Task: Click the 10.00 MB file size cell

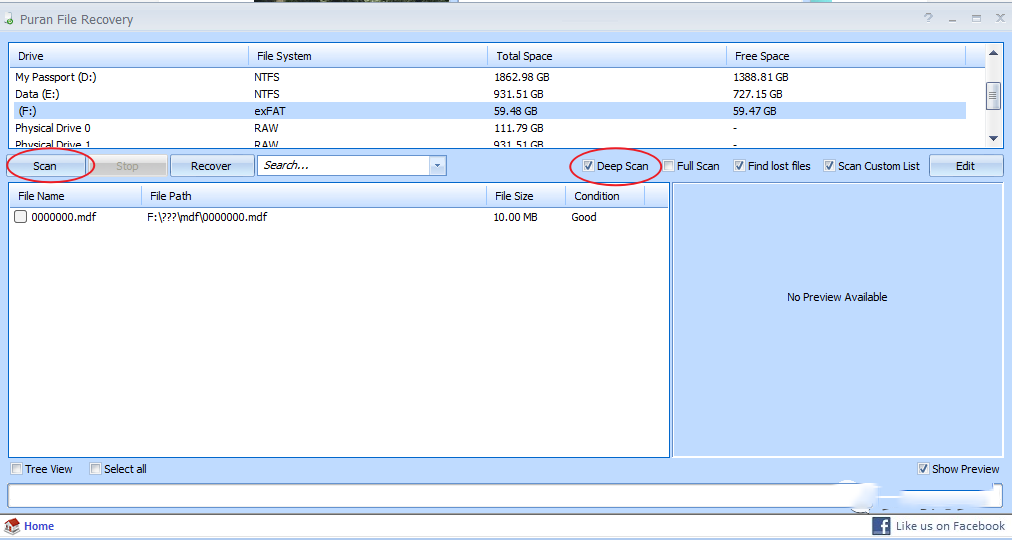Action: pyautogui.click(x=516, y=217)
